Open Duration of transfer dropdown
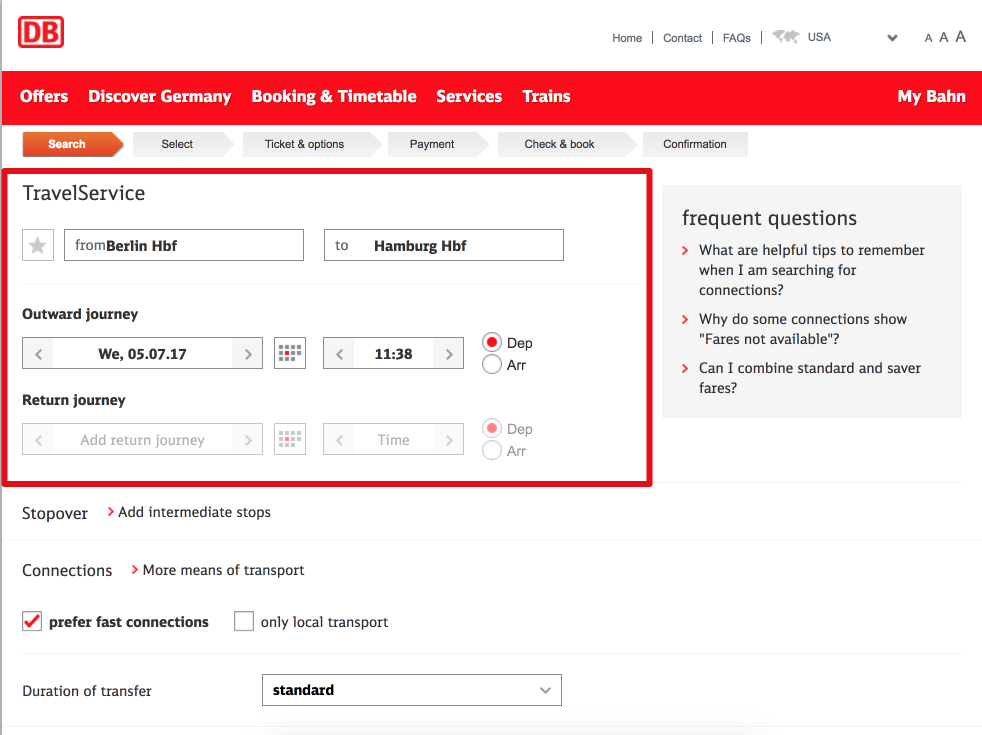The height and width of the screenshot is (735, 982). point(411,690)
